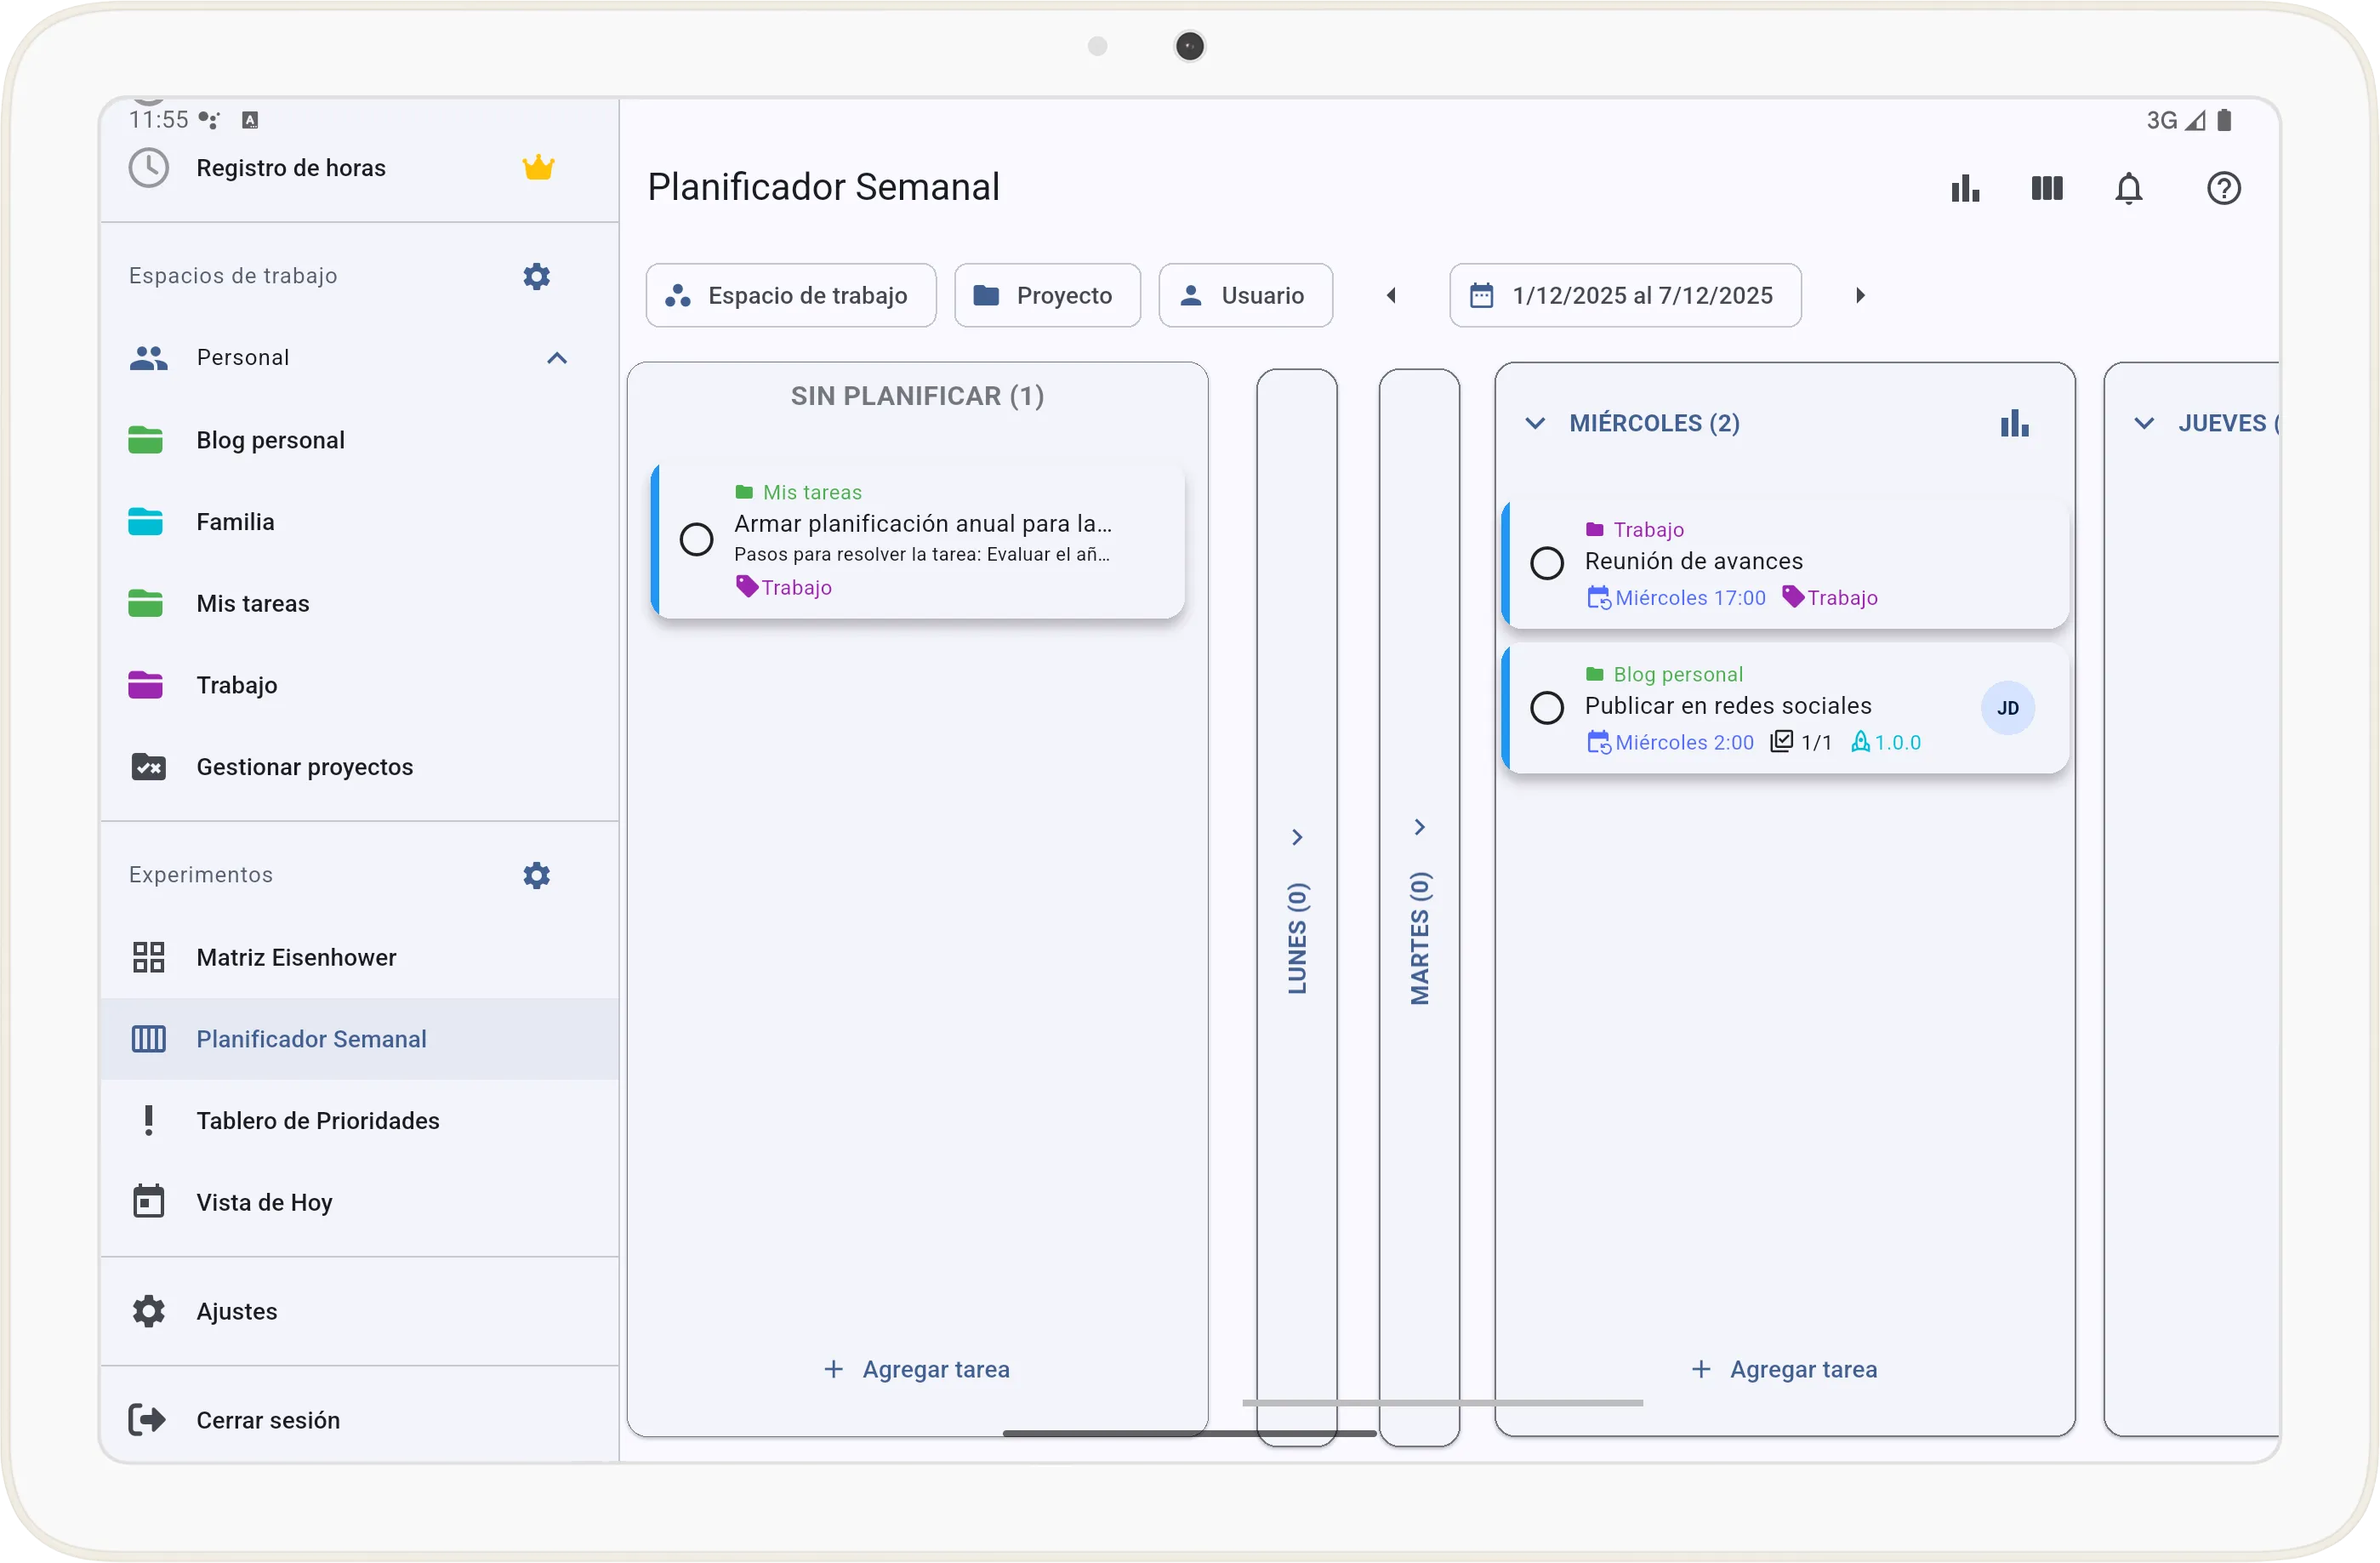Screen dimensions: 2380x1563
Task: Click the JD avatar on Publicar task
Action: pos(2007,708)
